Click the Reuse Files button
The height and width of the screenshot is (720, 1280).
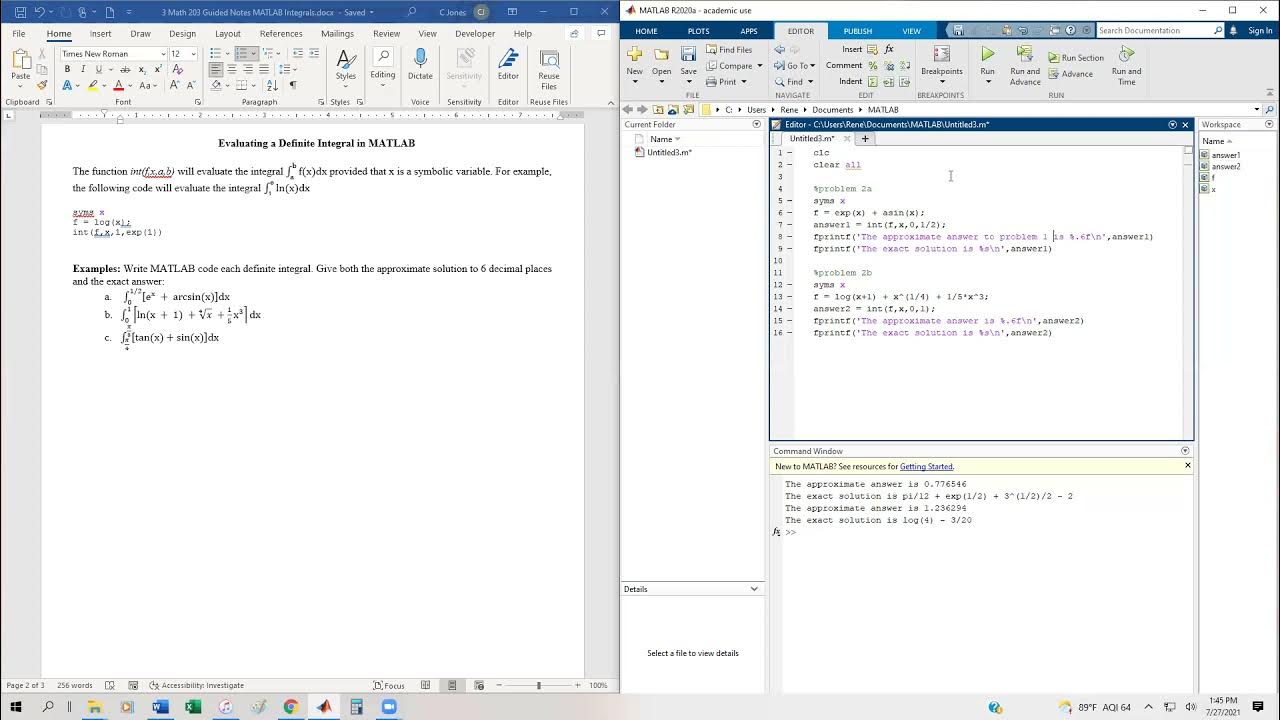[x=549, y=68]
